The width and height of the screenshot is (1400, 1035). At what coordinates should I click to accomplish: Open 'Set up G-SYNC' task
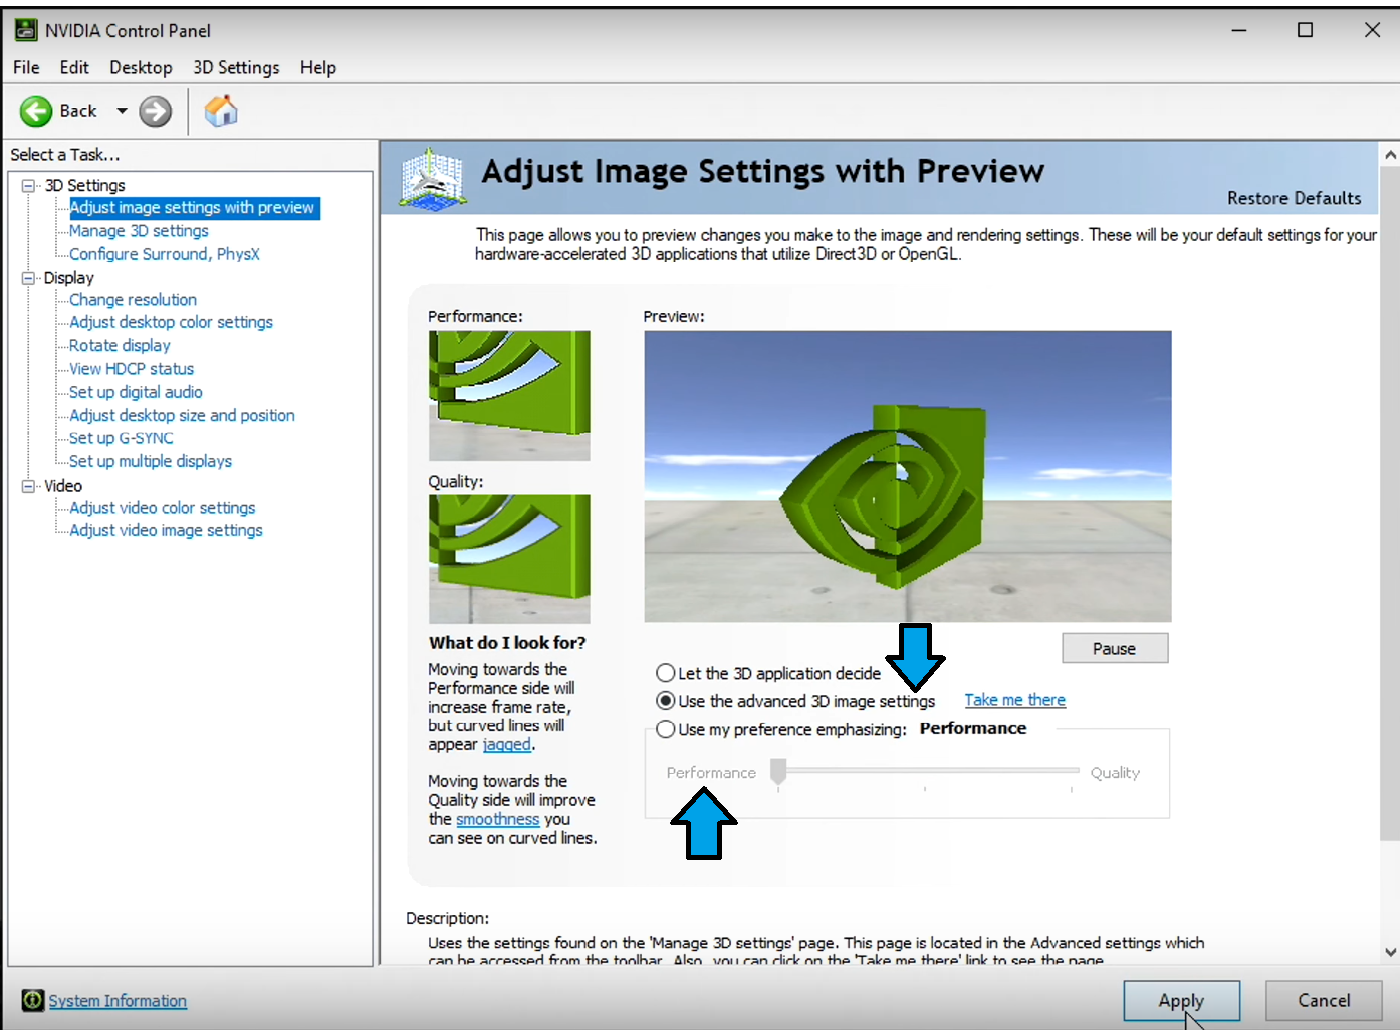click(121, 438)
